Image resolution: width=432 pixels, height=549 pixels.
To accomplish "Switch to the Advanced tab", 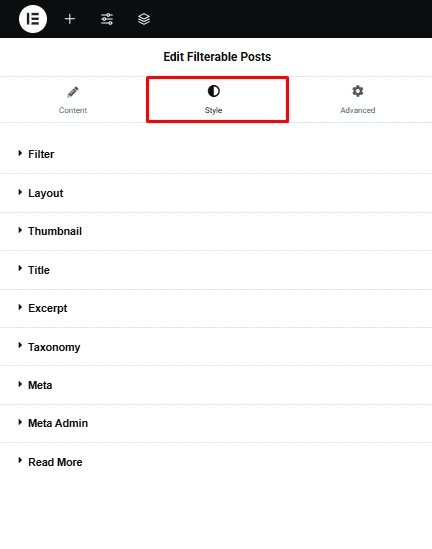I will point(357,100).
